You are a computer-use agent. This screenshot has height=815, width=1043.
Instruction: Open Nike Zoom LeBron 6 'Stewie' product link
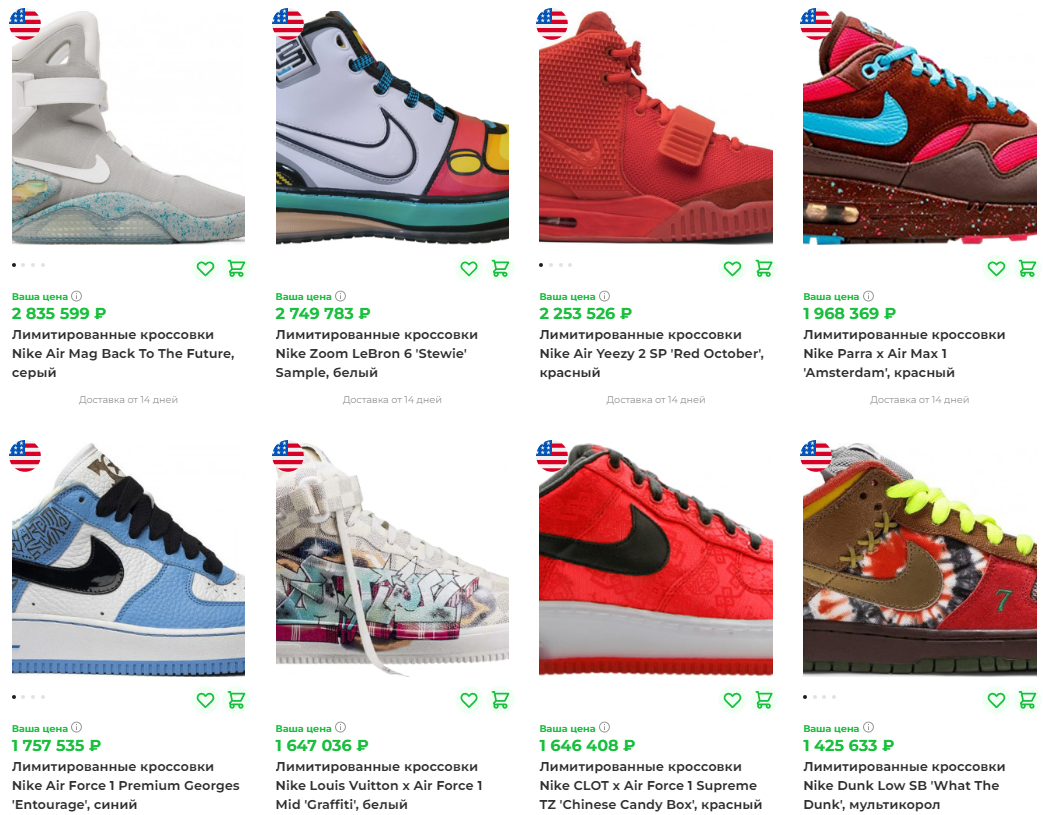(x=376, y=353)
